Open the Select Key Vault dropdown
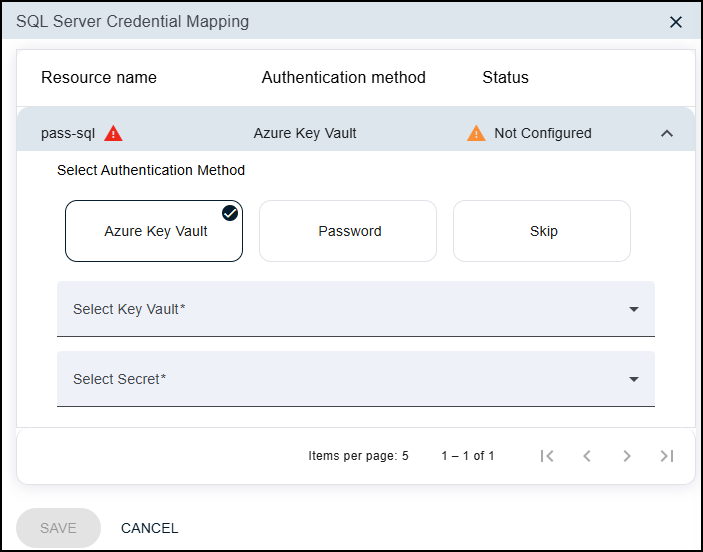This screenshot has width=703, height=552. (x=356, y=309)
